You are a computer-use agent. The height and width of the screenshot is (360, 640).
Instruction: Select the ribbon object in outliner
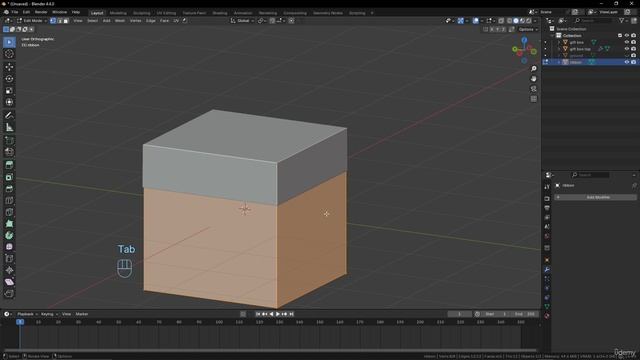(x=576, y=62)
